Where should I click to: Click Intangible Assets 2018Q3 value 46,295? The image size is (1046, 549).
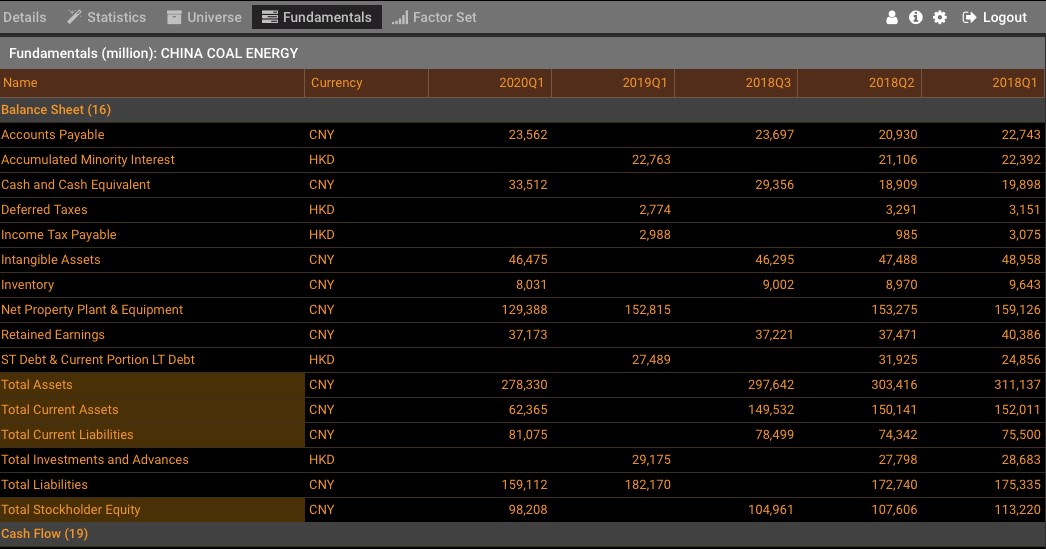[x=774, y=259]
